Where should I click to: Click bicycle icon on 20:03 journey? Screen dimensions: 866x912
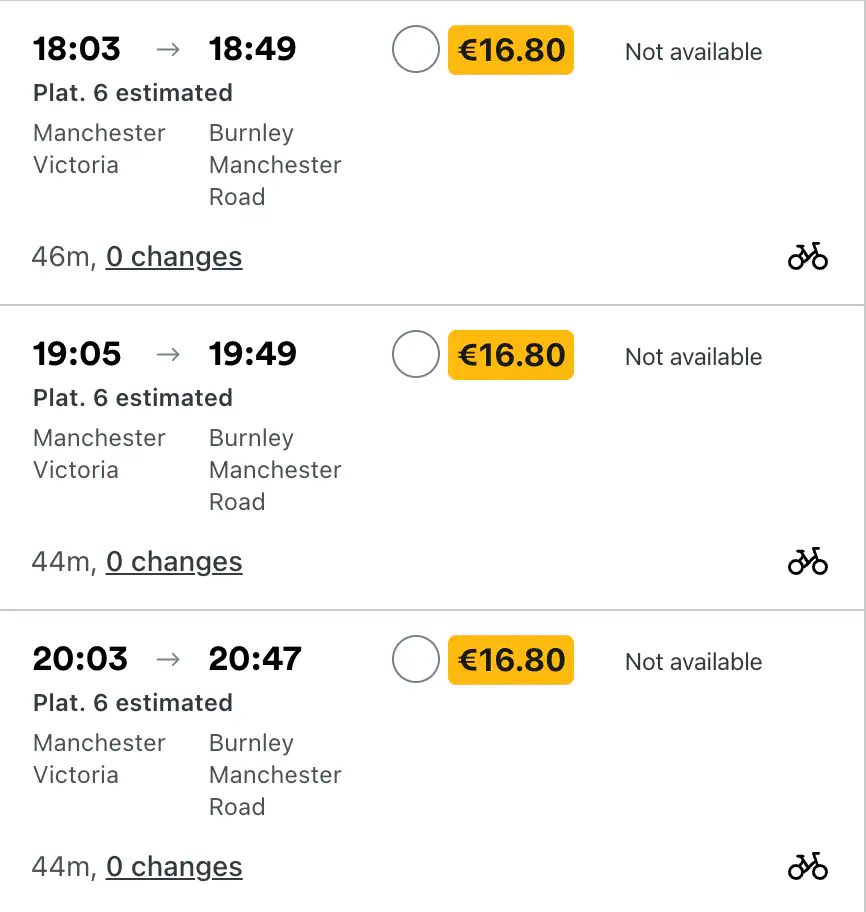point(808,866)
